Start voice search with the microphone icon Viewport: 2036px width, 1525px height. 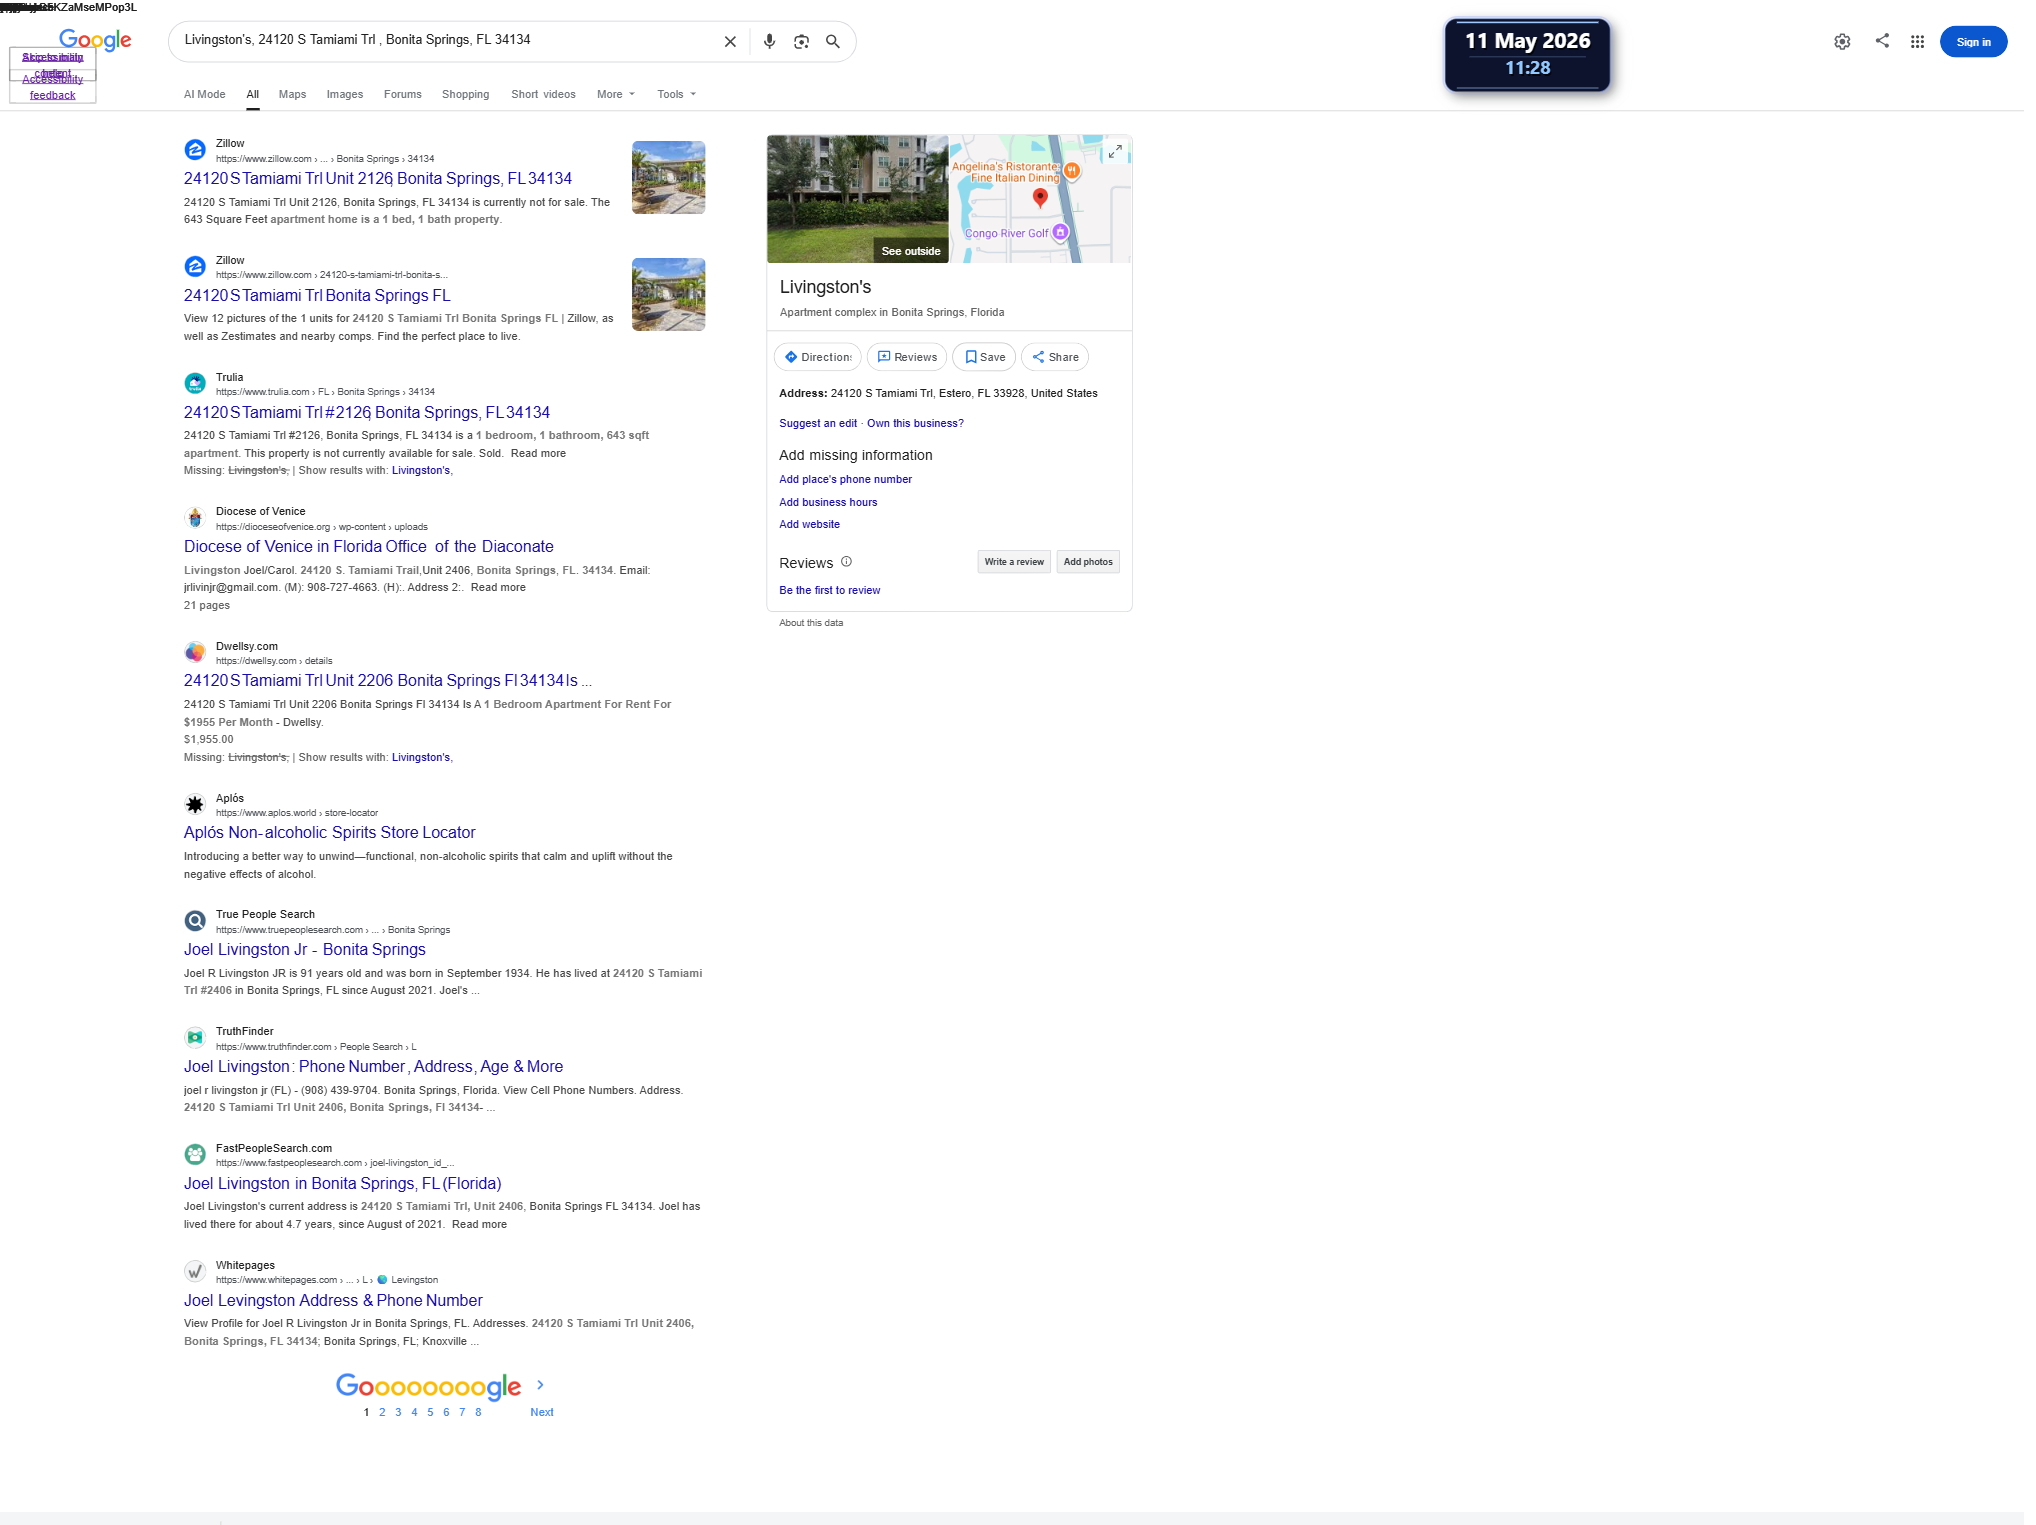click(x=769, y=42)
